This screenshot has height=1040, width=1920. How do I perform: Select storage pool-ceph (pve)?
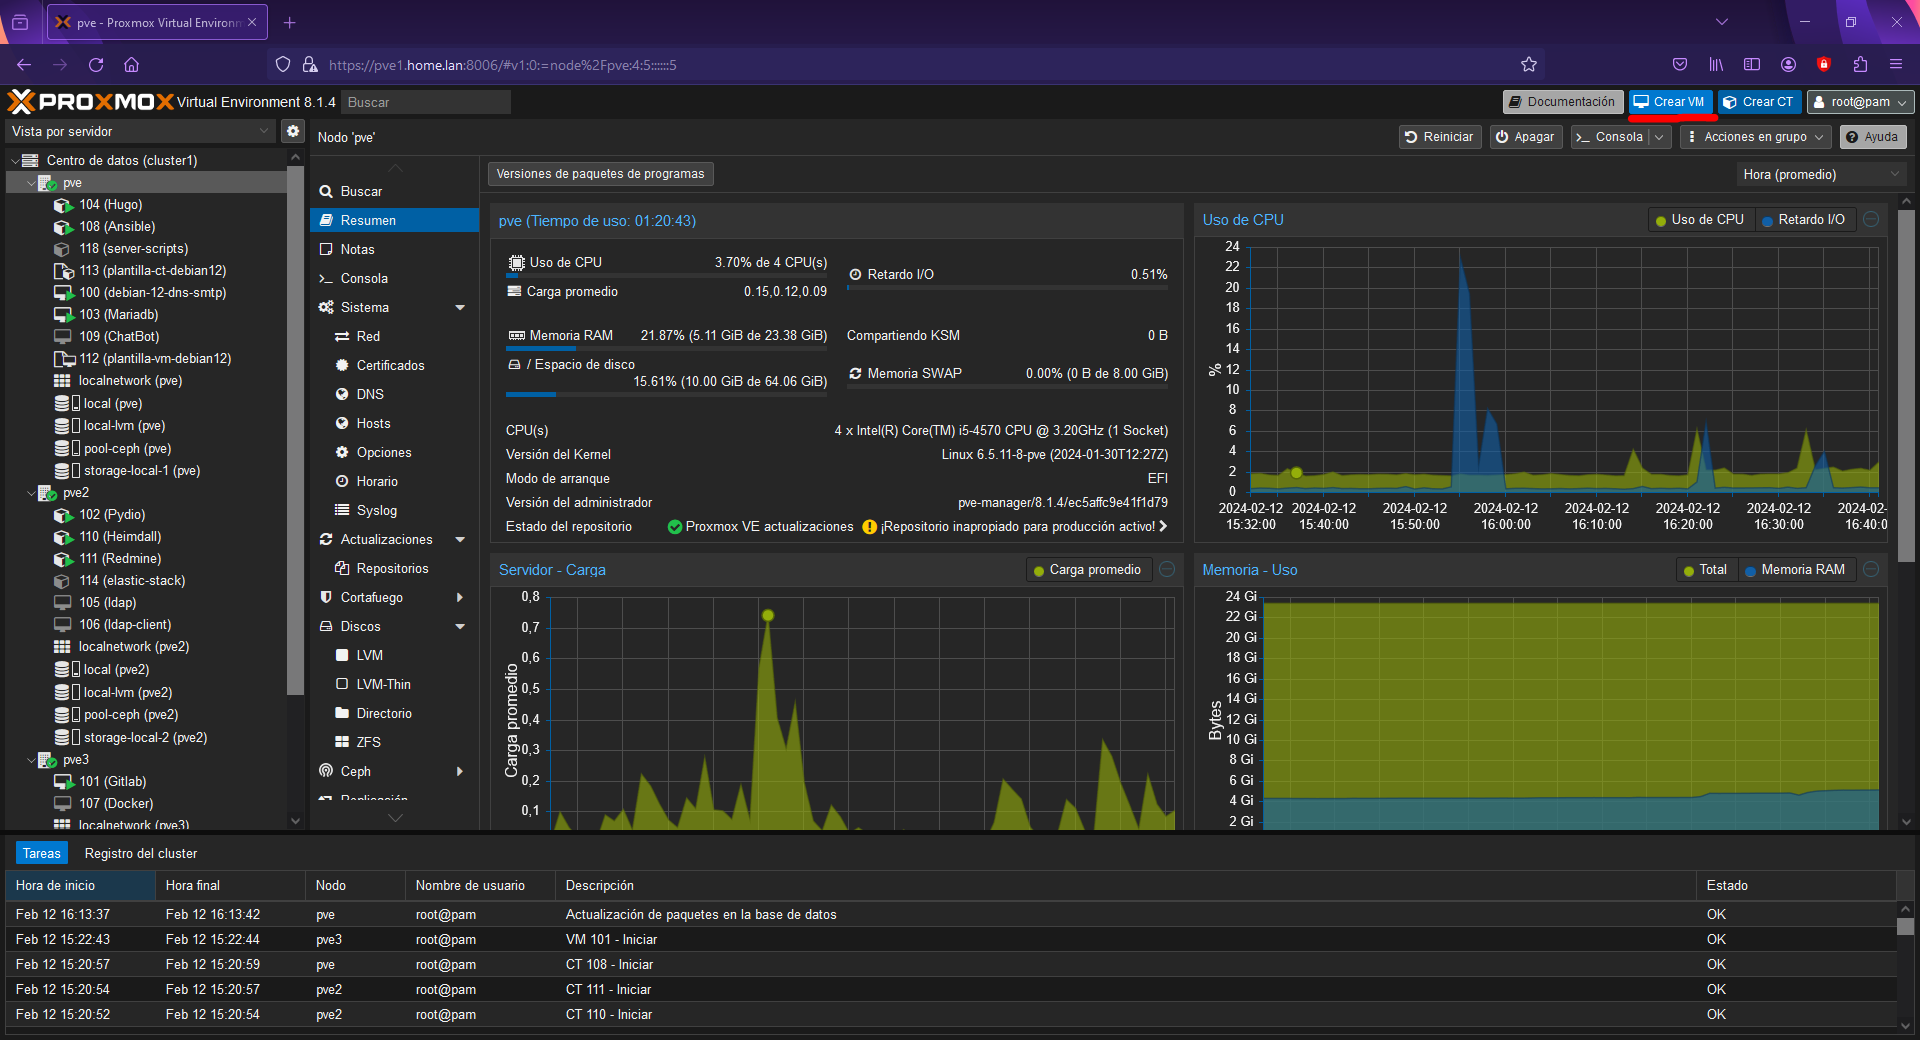coord(127,449)
